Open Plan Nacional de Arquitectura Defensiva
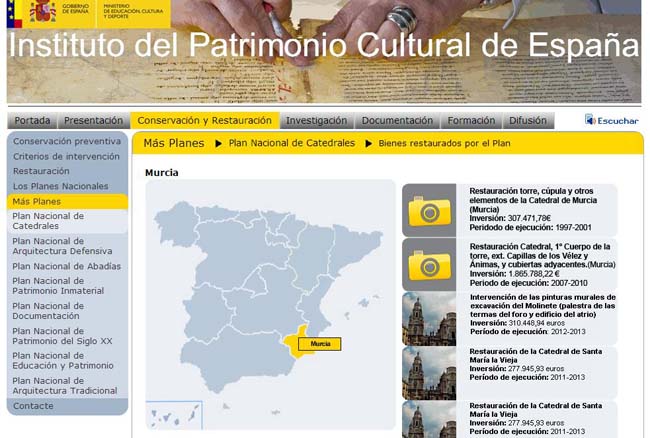 (62, 246)
